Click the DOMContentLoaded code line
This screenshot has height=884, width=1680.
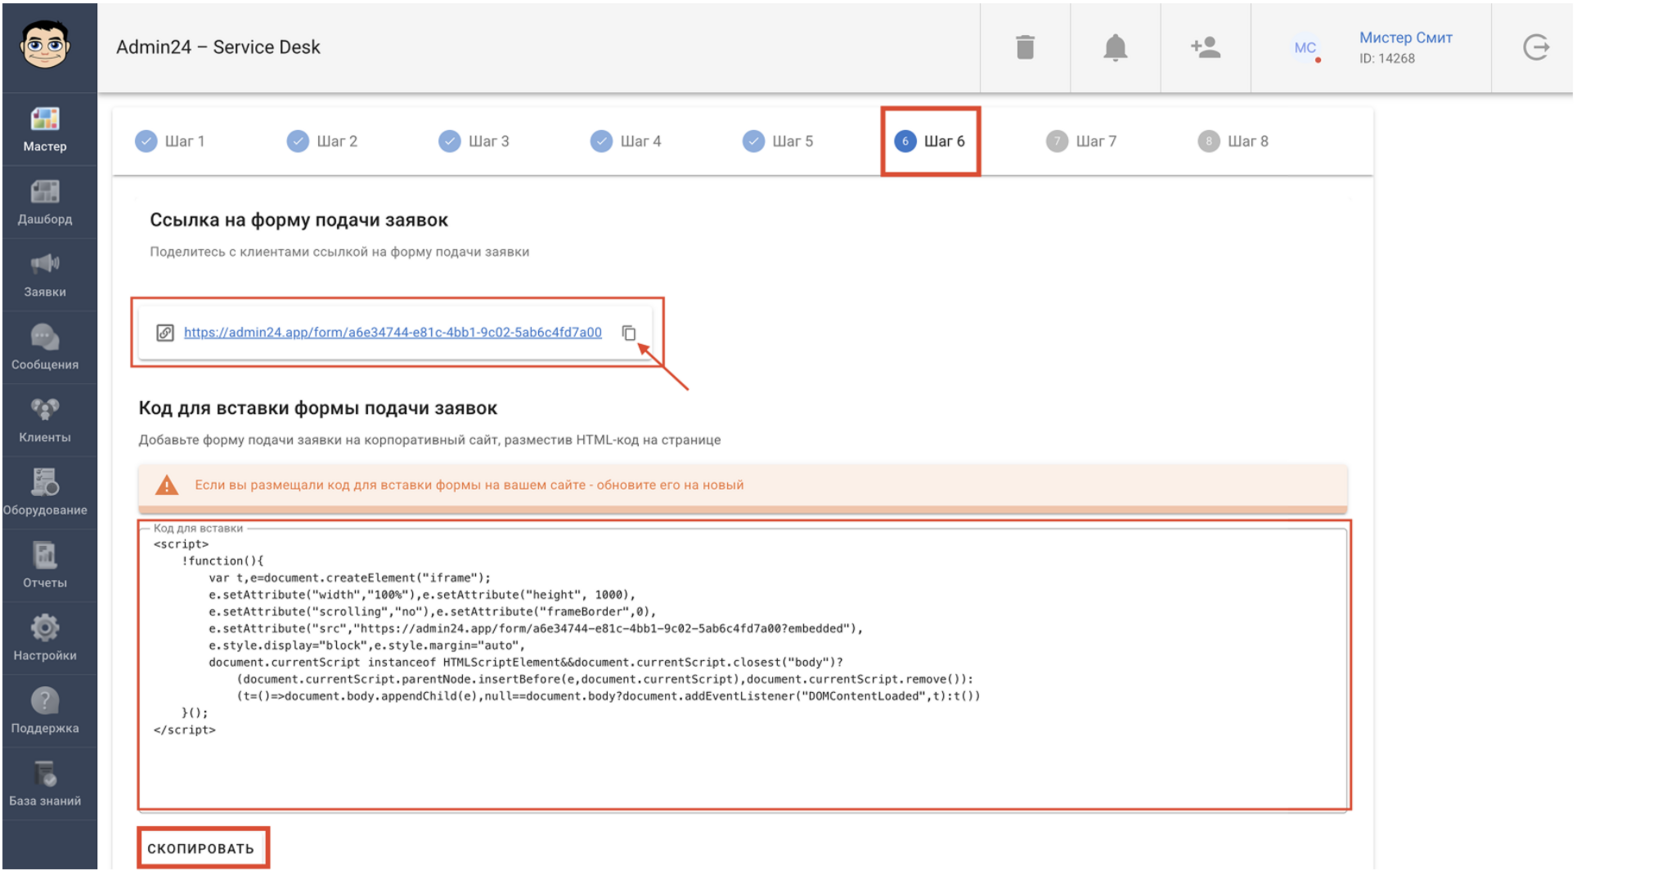(x=609, y=696)
